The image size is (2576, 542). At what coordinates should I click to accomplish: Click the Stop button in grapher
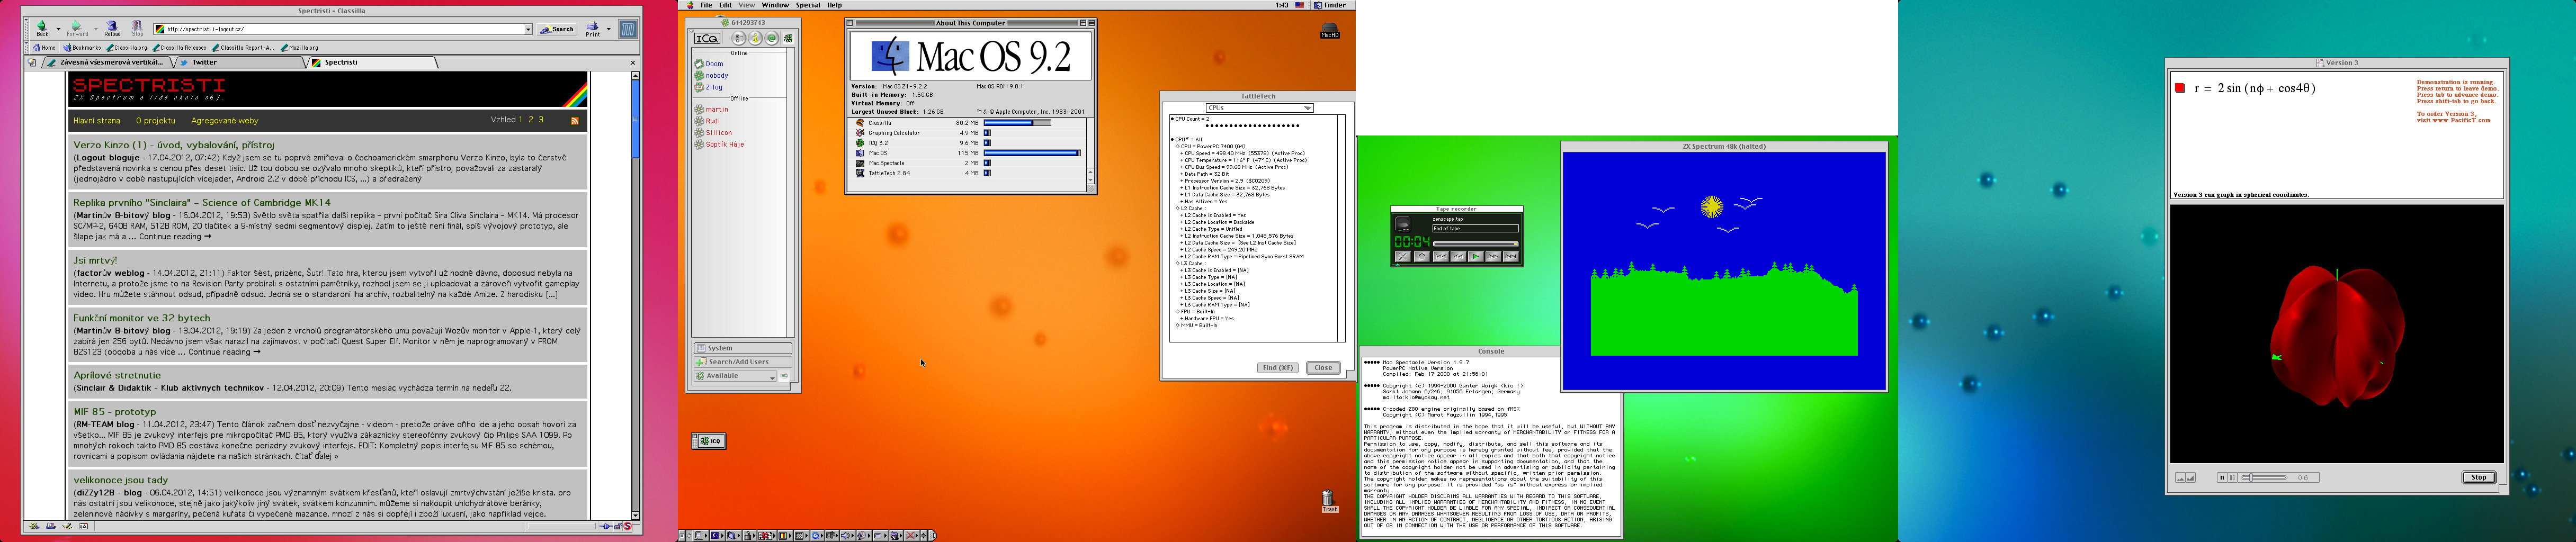[x=2478, y=477]
